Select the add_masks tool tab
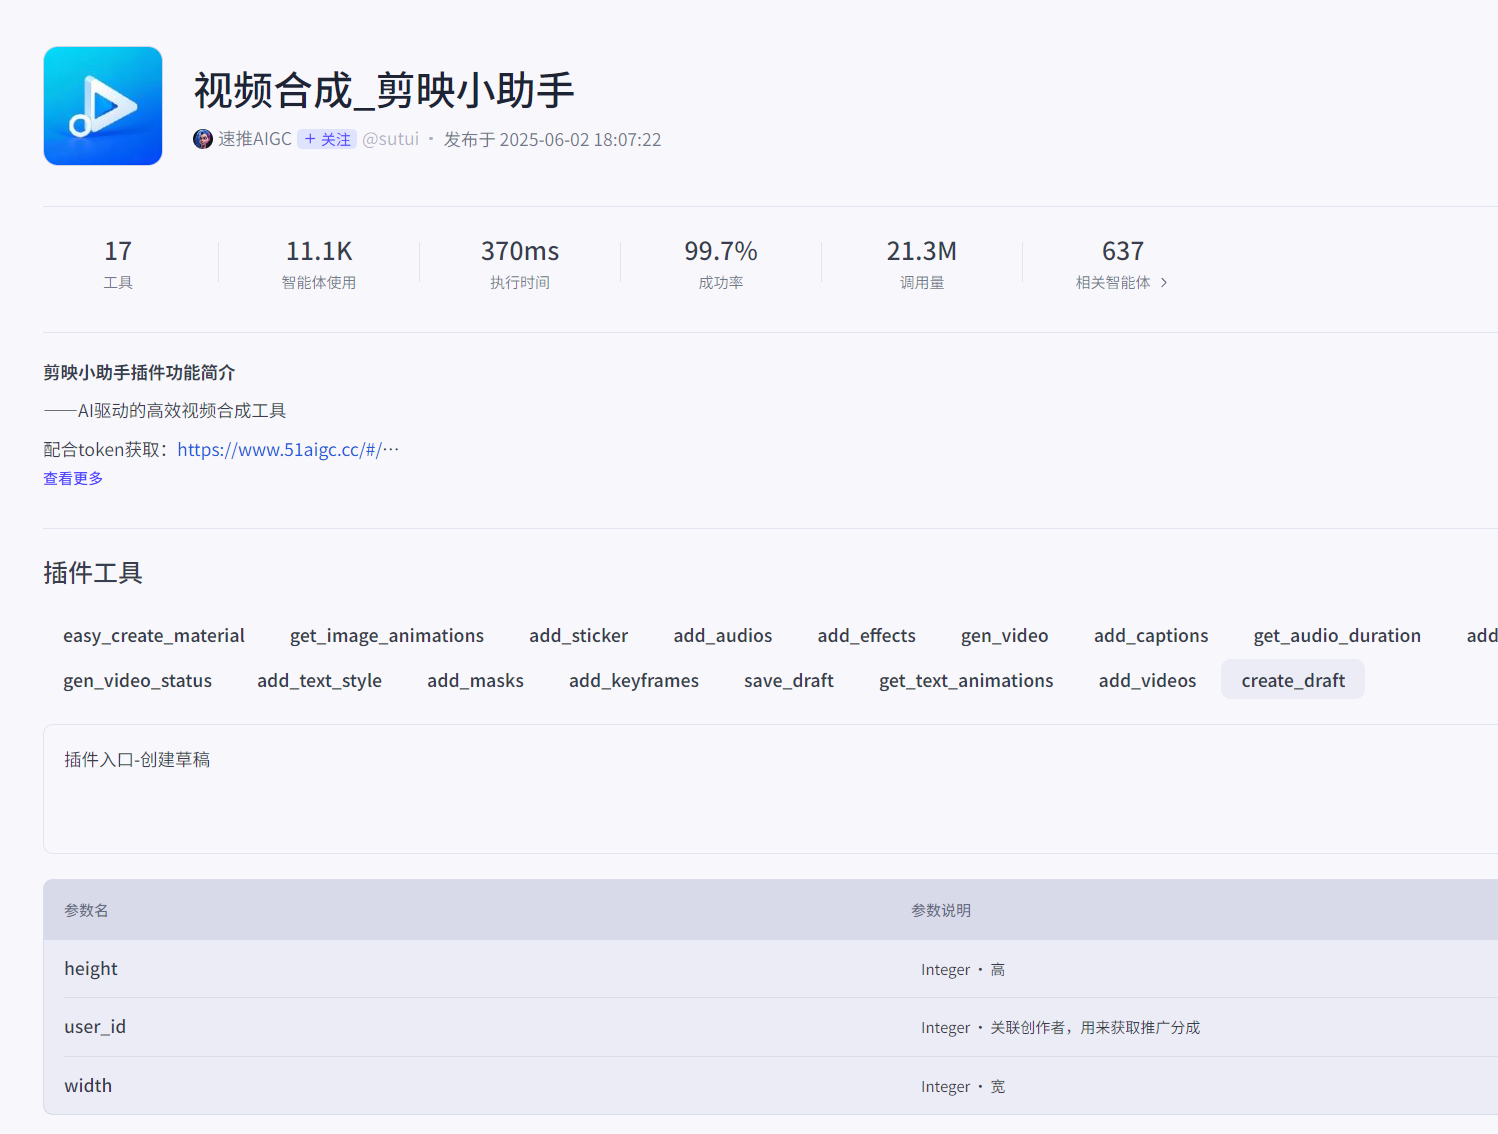Image resolution: width=1498 pixels, height=1134 pixels. 475,681
